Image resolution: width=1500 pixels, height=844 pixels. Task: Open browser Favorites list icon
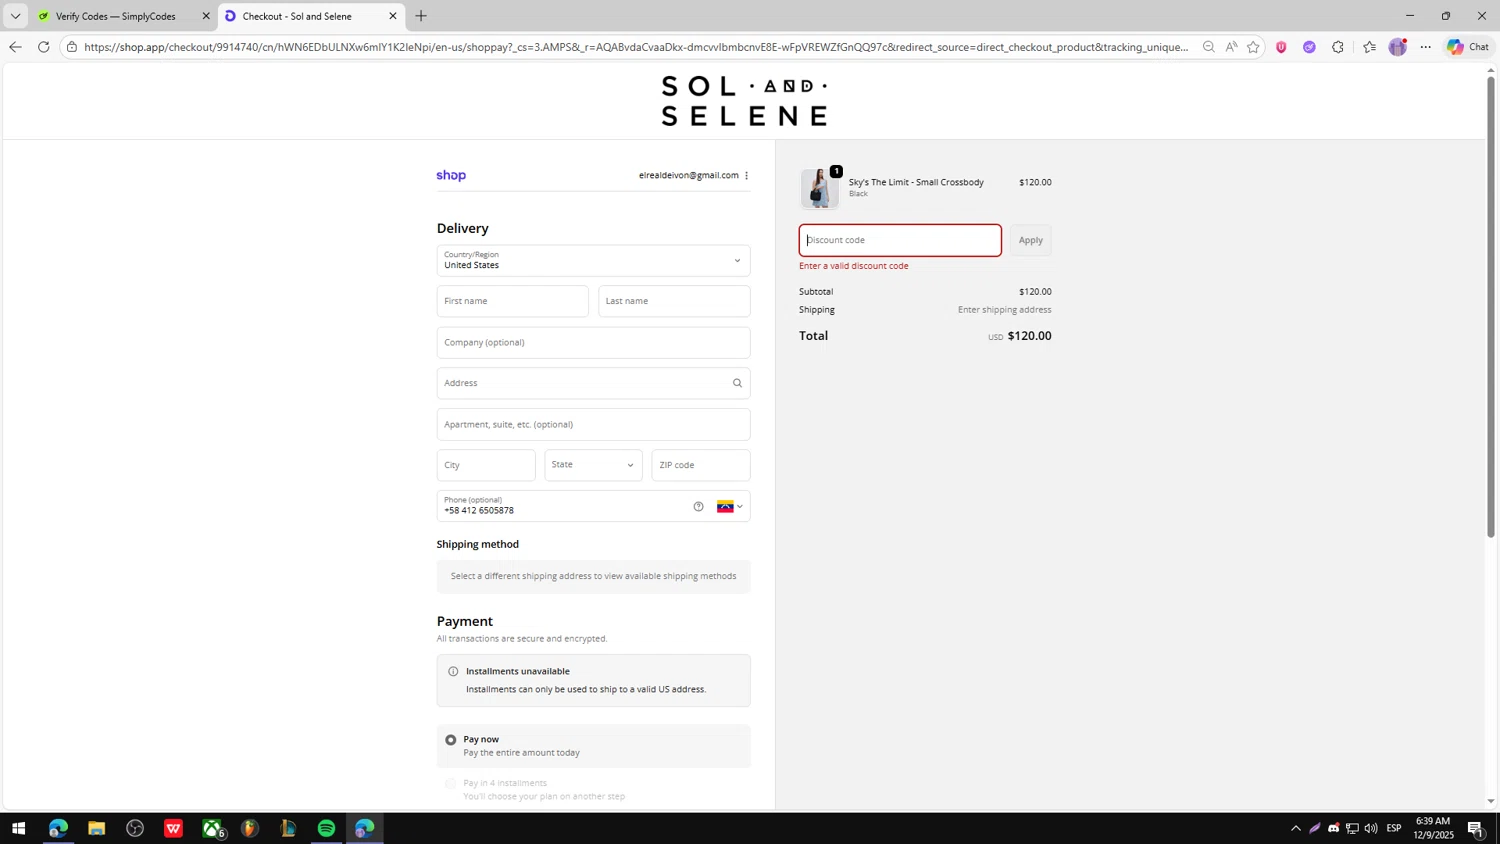1369,47
